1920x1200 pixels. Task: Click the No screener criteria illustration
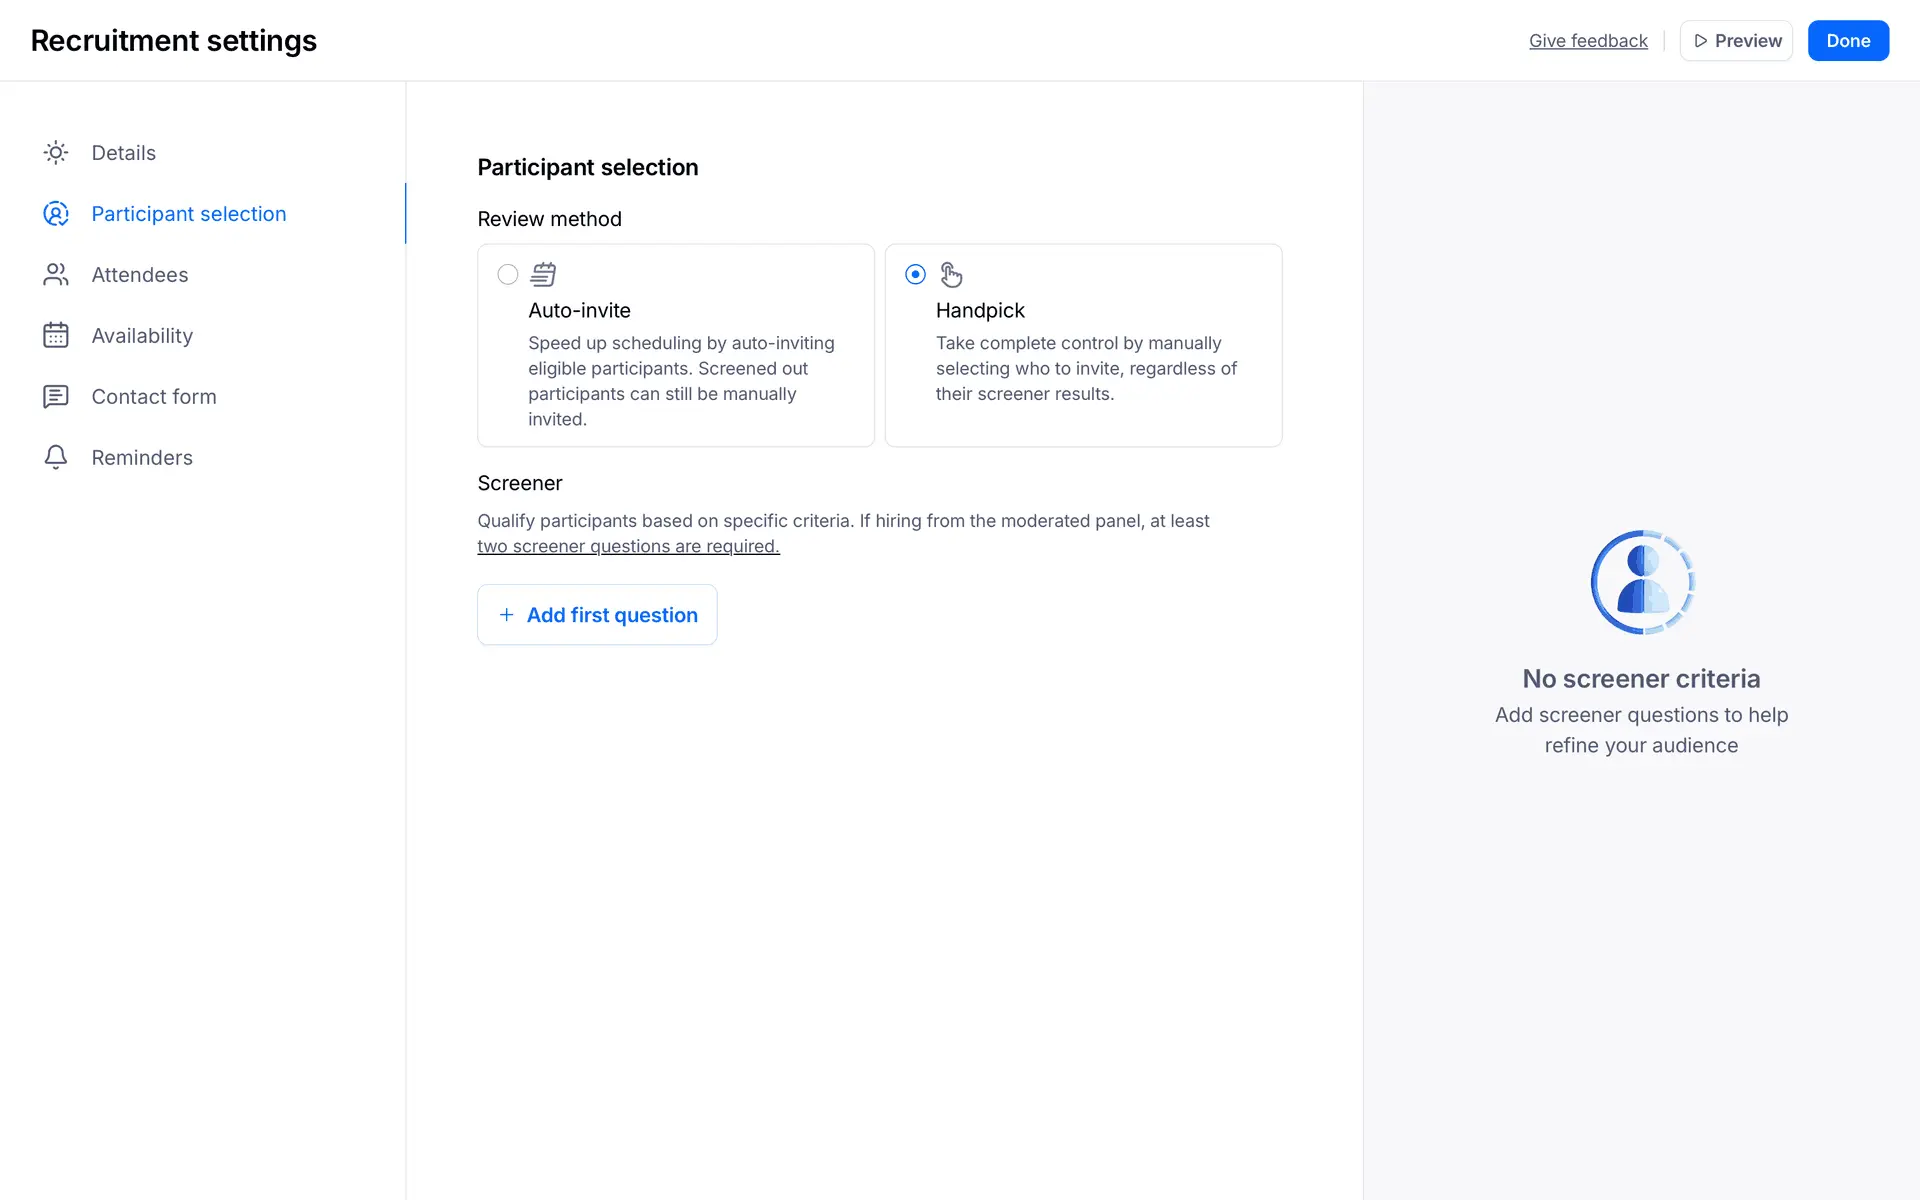[x=1642, y=582]
